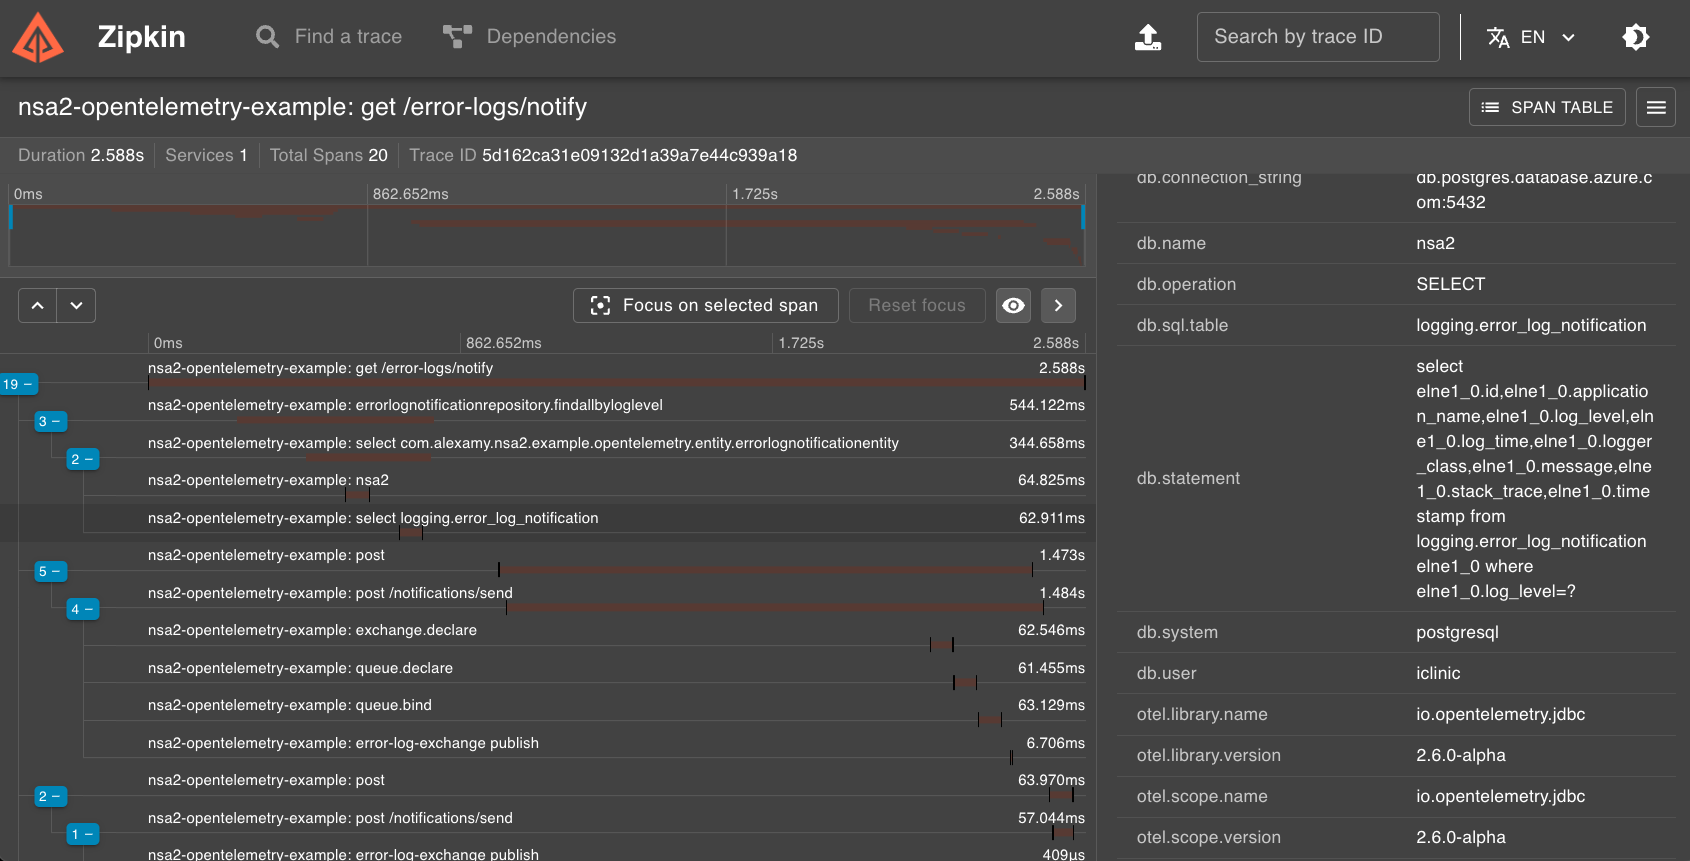
Task: Click the expand-all down chevron button
Action: coord(76,305)
